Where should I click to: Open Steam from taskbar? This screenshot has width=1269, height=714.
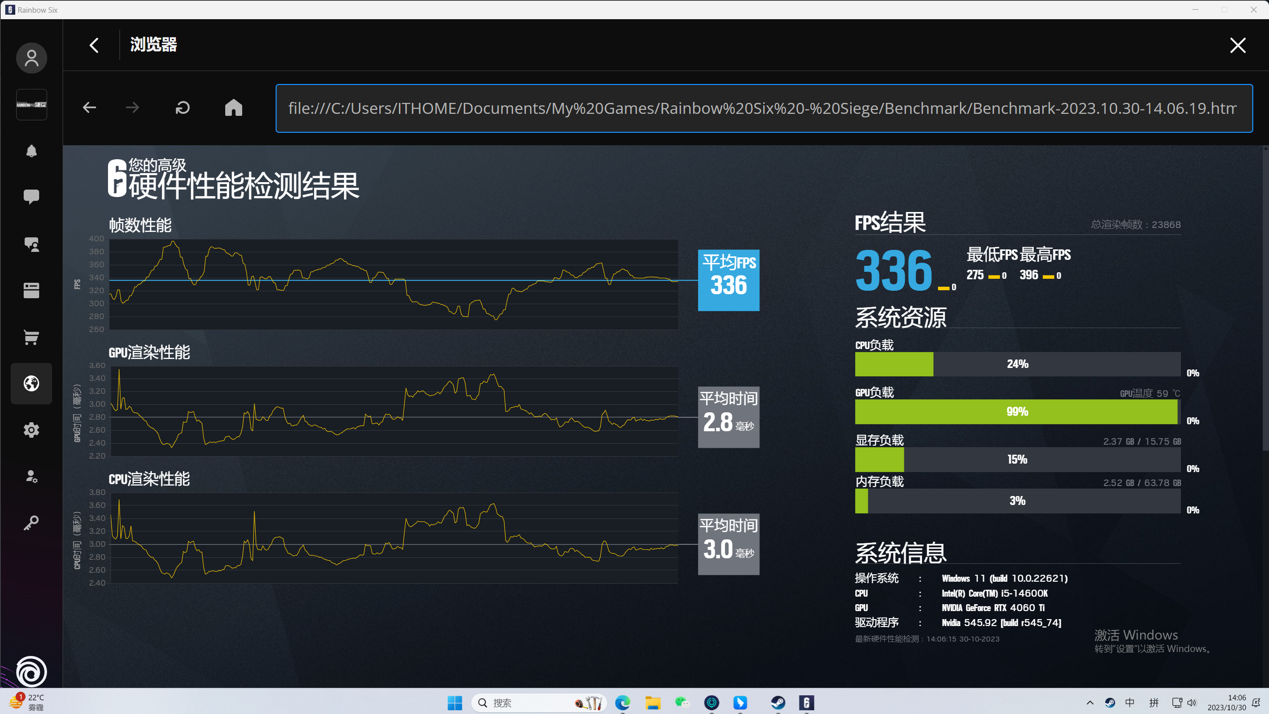pyautogui.click(x=778, y=702)
